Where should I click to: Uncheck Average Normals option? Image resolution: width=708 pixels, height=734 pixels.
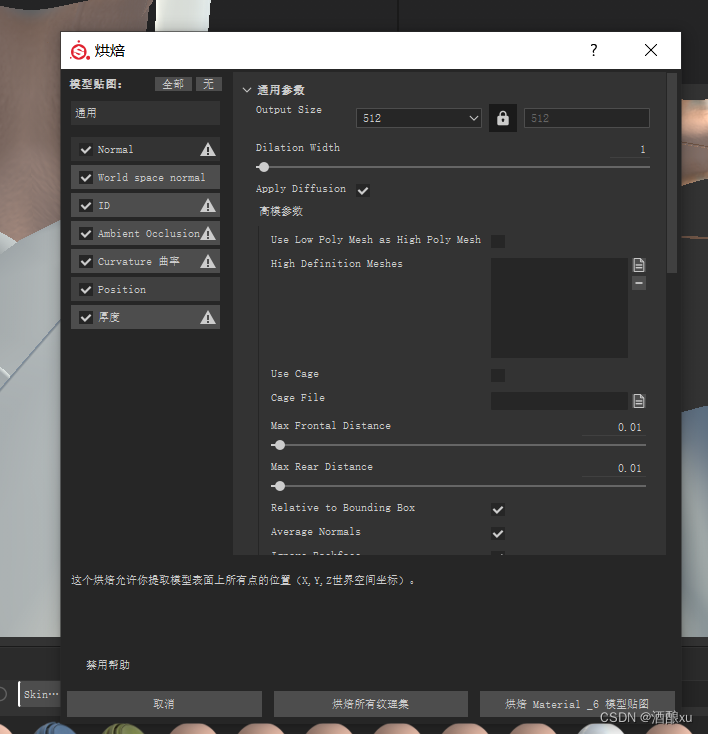tap(498, 534)
